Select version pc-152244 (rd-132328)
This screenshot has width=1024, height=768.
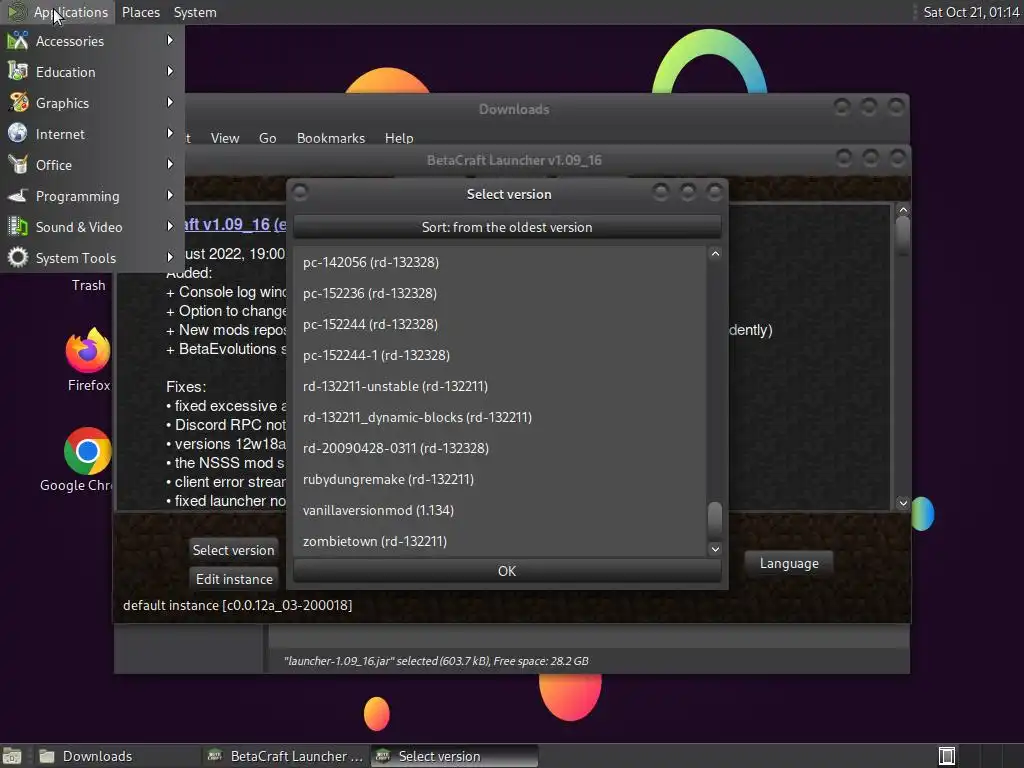(x=500, y=324)
